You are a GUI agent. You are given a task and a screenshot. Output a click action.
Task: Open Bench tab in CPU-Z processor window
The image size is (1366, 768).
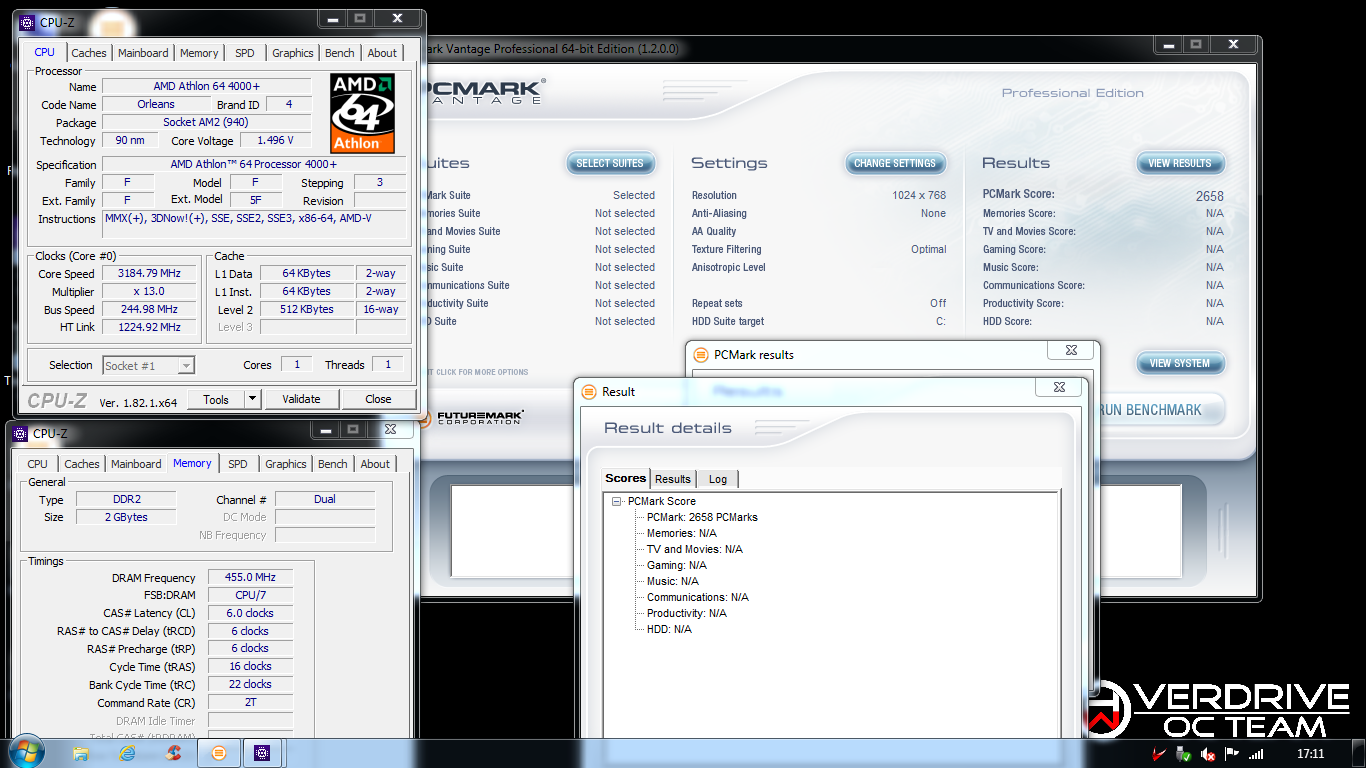(340, 53)
